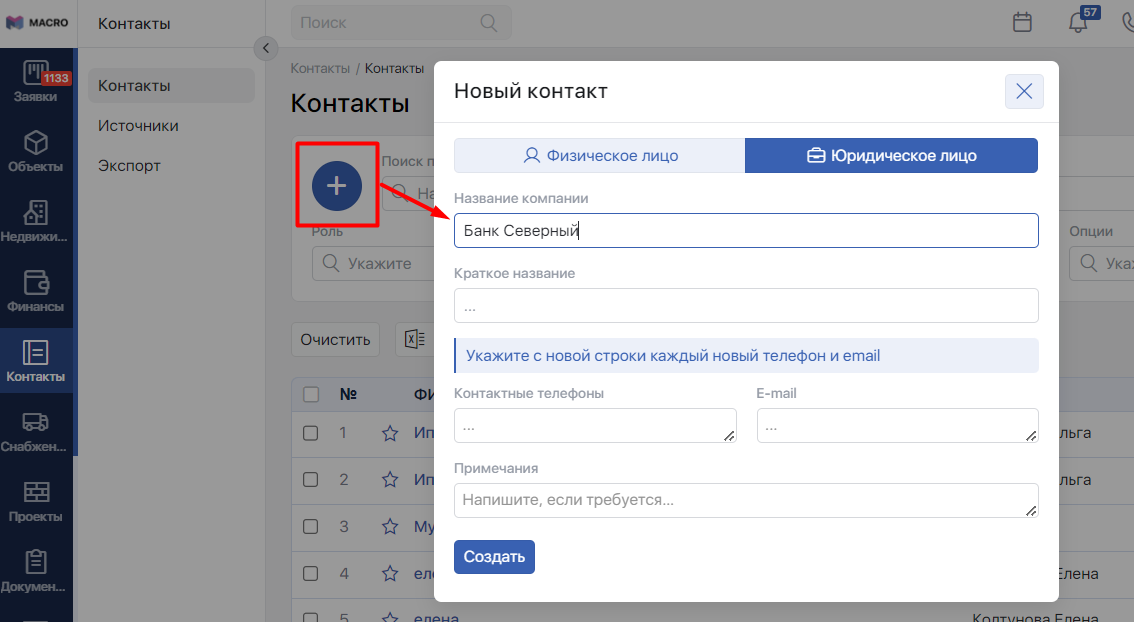The height and width of the screenshot is (622, 1134).
Task: Open Снабжение truck icon in sidebar
Action: 36,432
